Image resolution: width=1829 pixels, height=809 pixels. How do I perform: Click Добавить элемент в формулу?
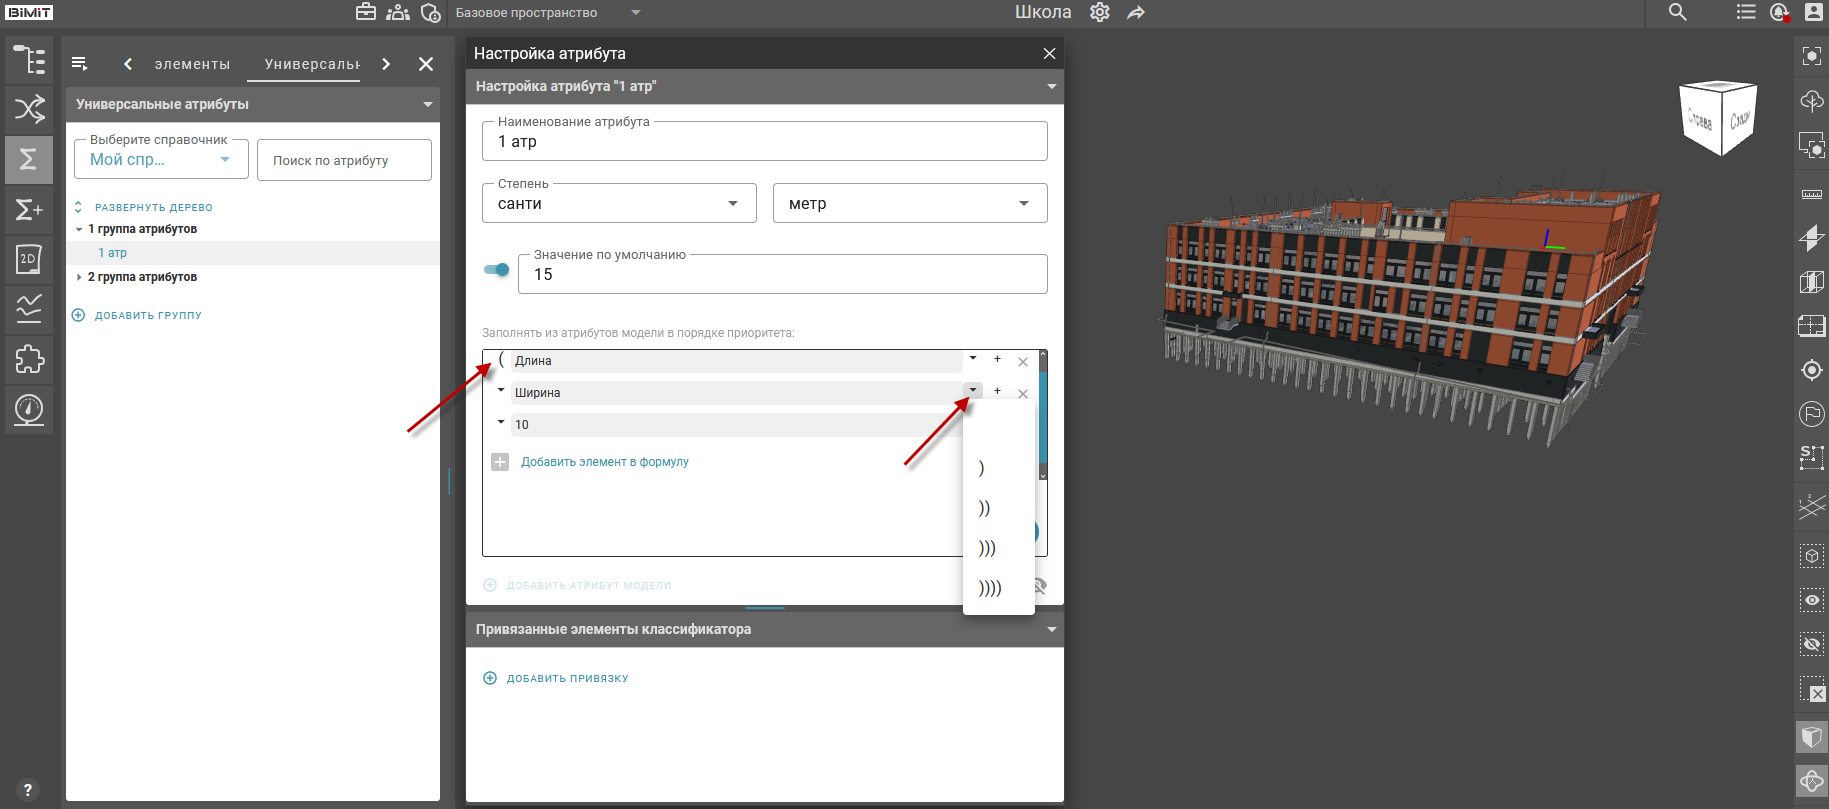tap(604, 462)
